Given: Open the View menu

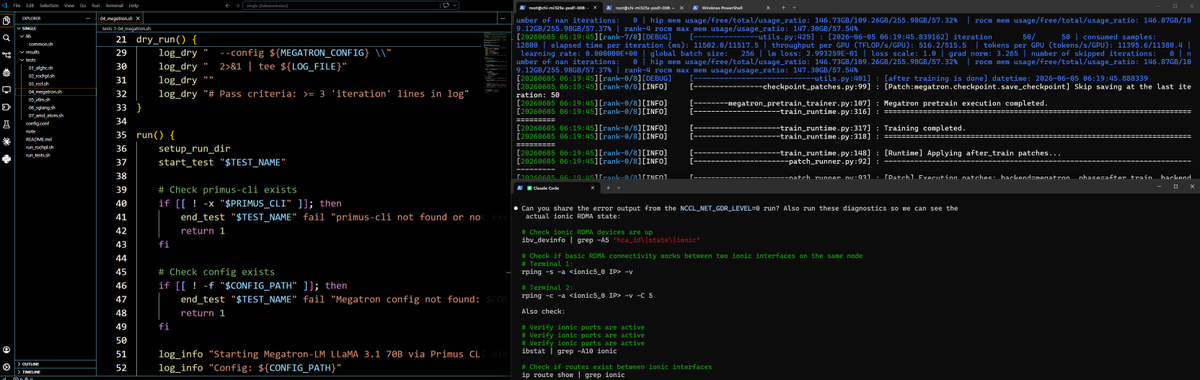Looking at the screenshot, I should coord(69,5).
